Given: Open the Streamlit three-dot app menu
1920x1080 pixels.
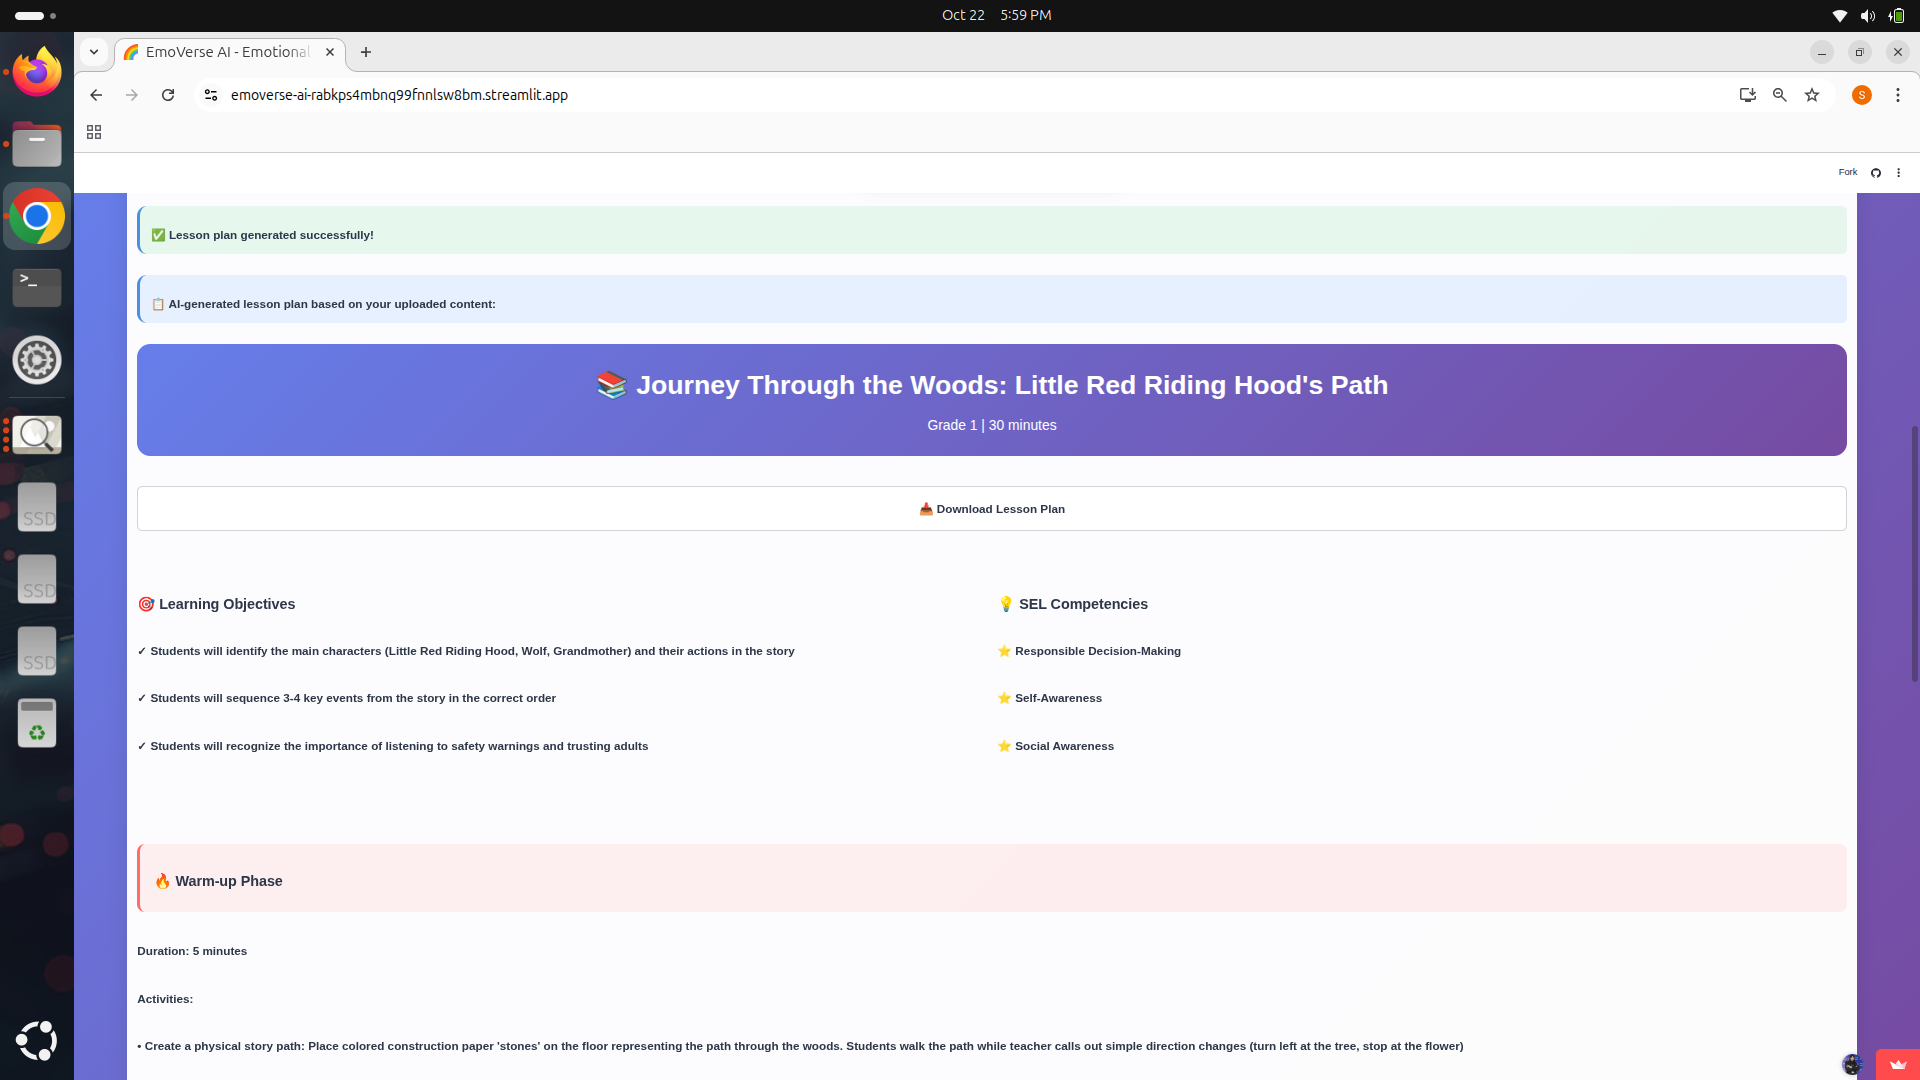Looking at the screenshot, I should (1898, 173).
